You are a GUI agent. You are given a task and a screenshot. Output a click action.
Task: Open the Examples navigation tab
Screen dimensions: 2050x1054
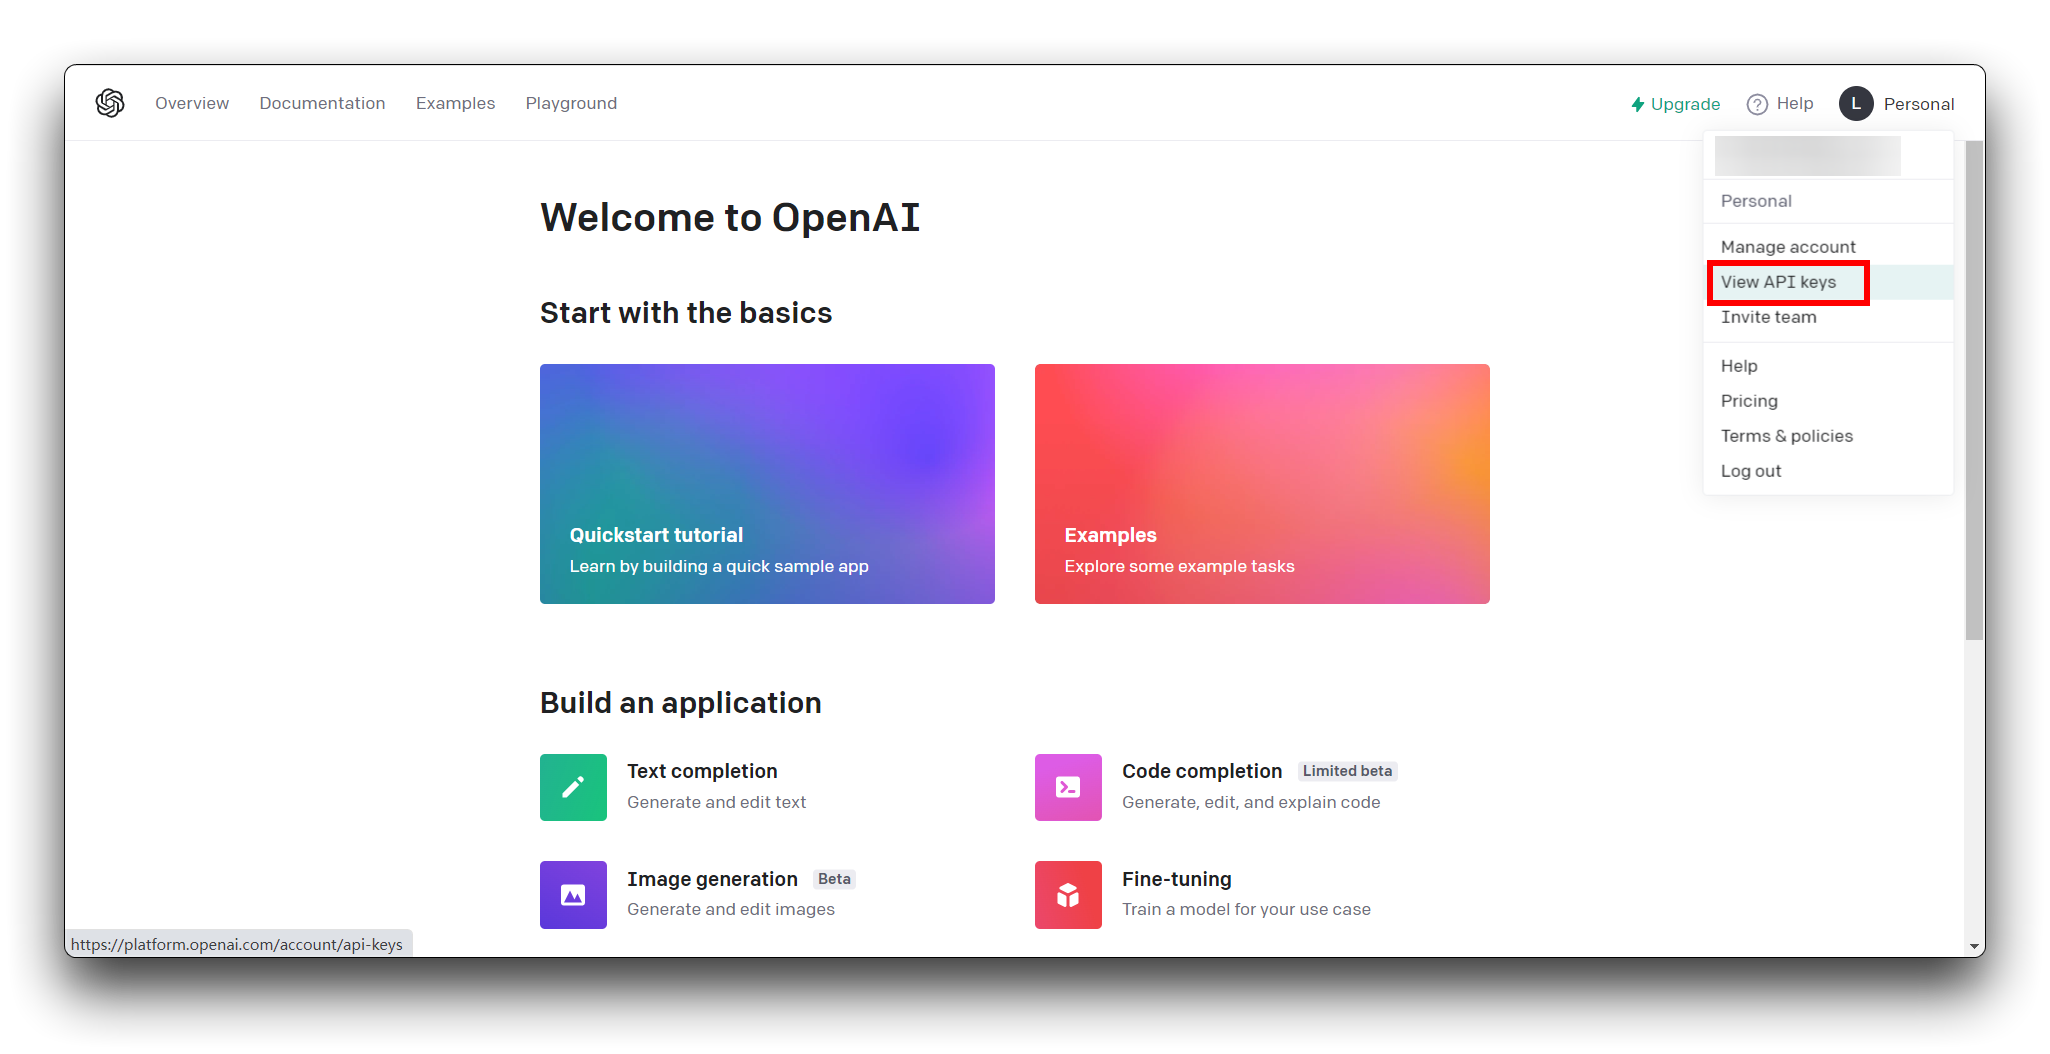click(x=455, y=103)
